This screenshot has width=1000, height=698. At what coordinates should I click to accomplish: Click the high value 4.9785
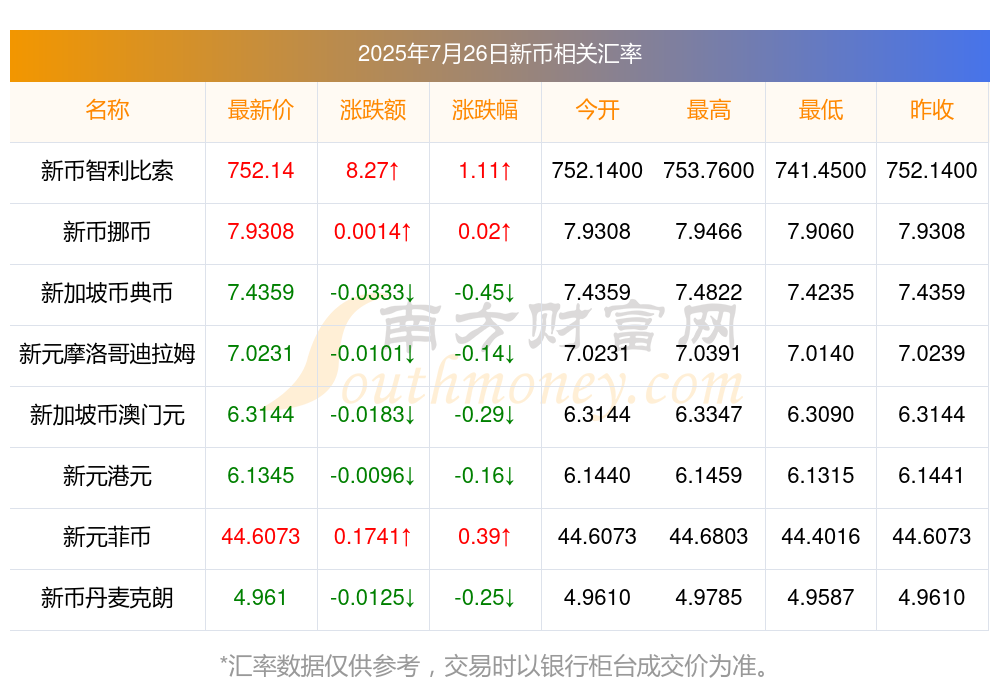point(709,598)
